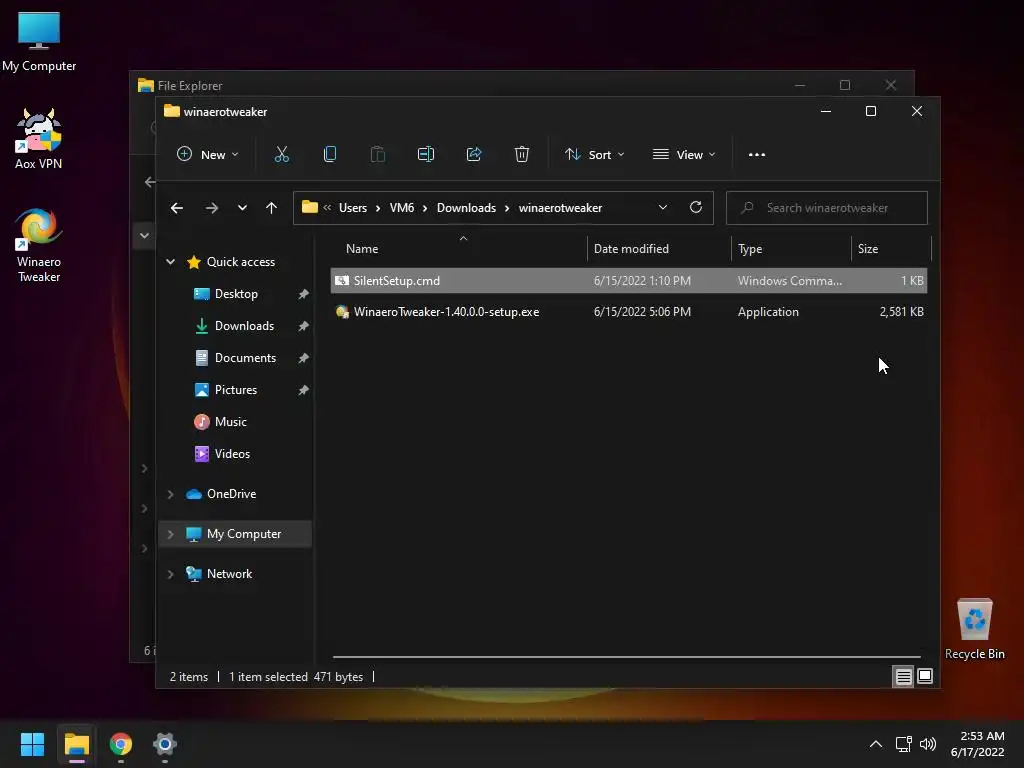Click the Copy icon in toolbar
Screen dimensions: 1024x768
[x=330, y=155]
